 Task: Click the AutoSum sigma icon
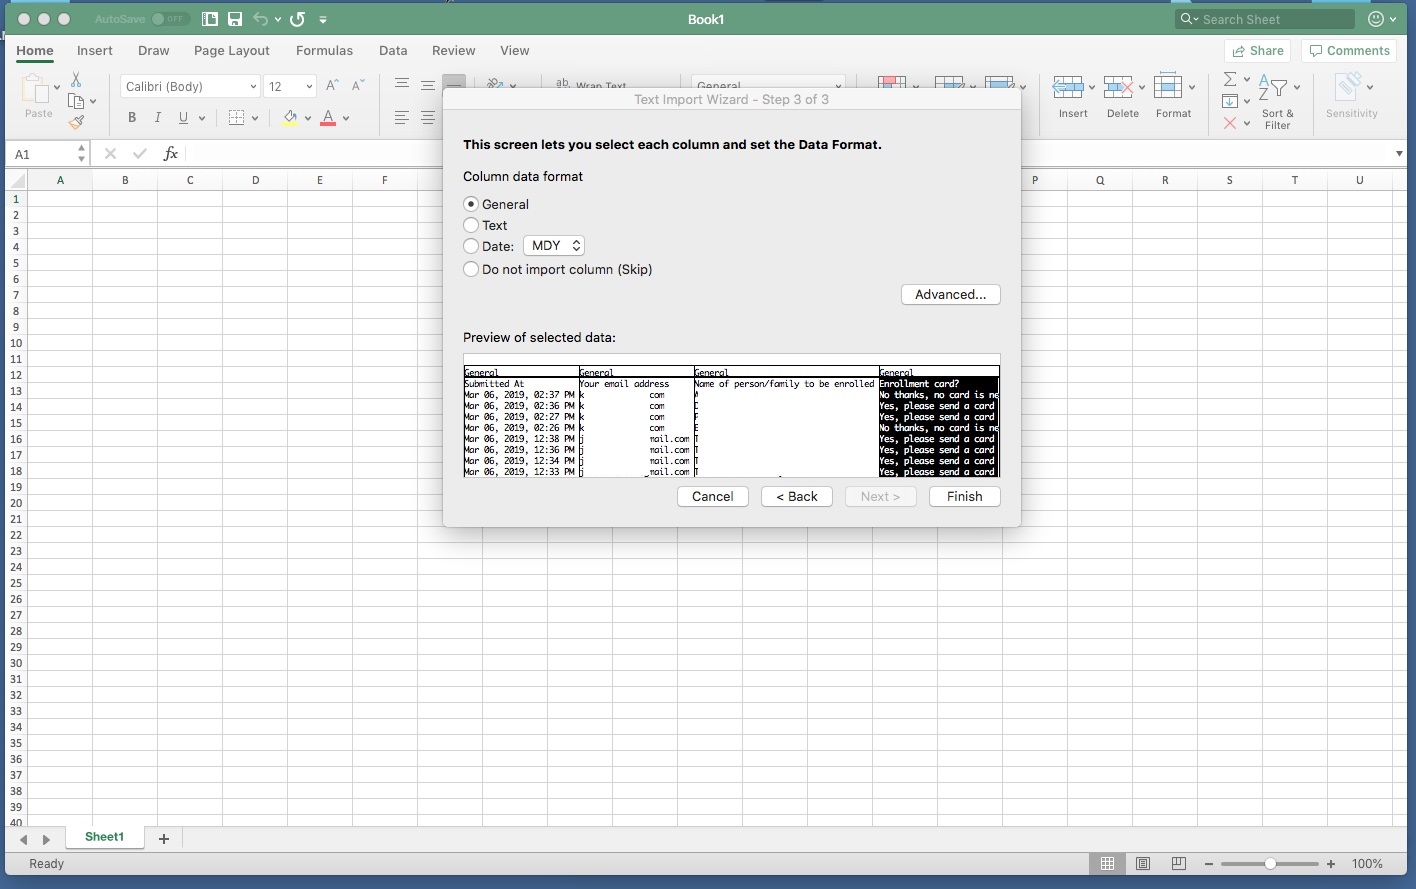point(1230,79)
